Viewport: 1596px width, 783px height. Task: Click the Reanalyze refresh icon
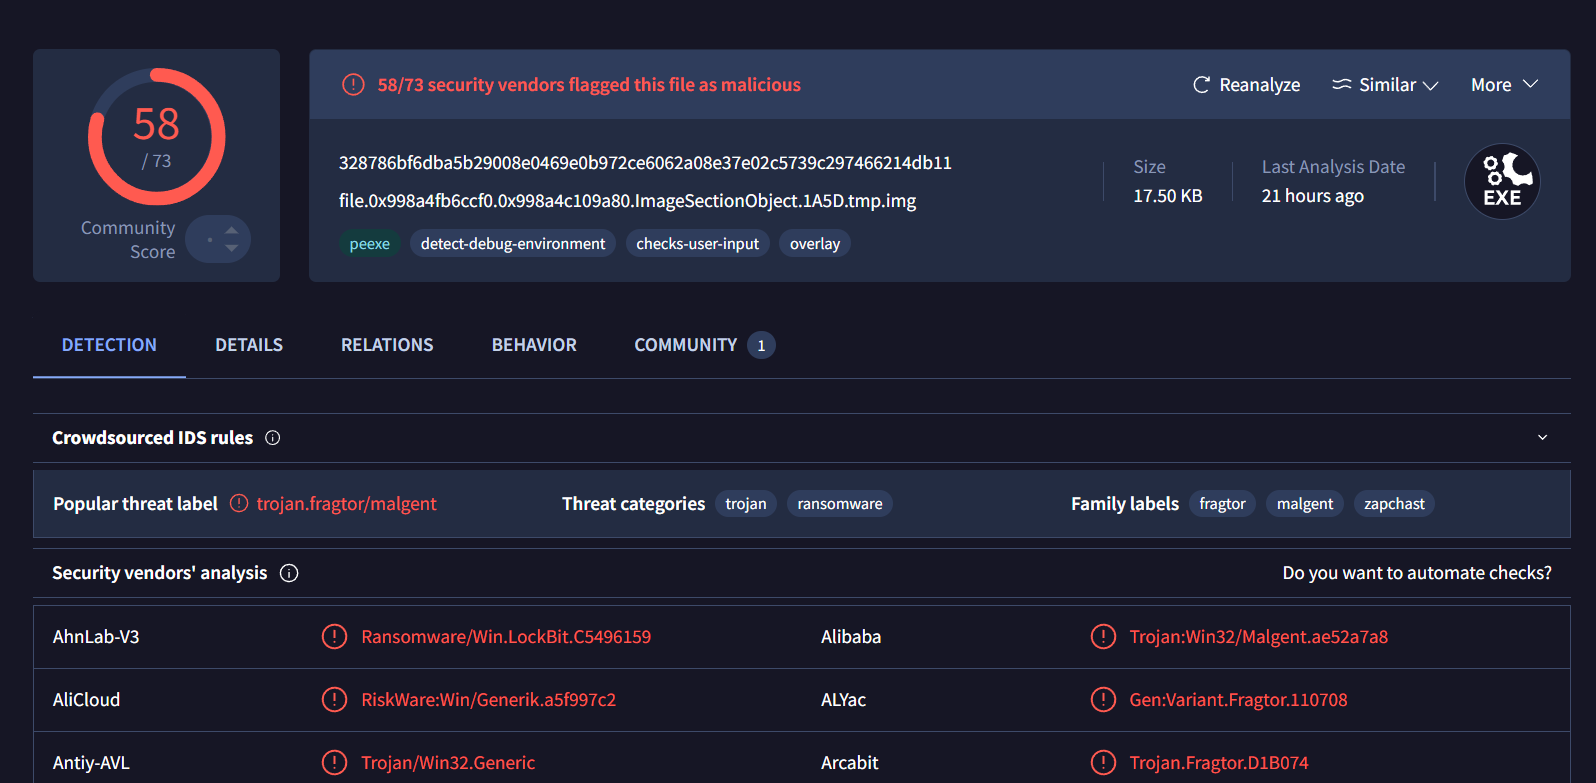[1201, 85]
